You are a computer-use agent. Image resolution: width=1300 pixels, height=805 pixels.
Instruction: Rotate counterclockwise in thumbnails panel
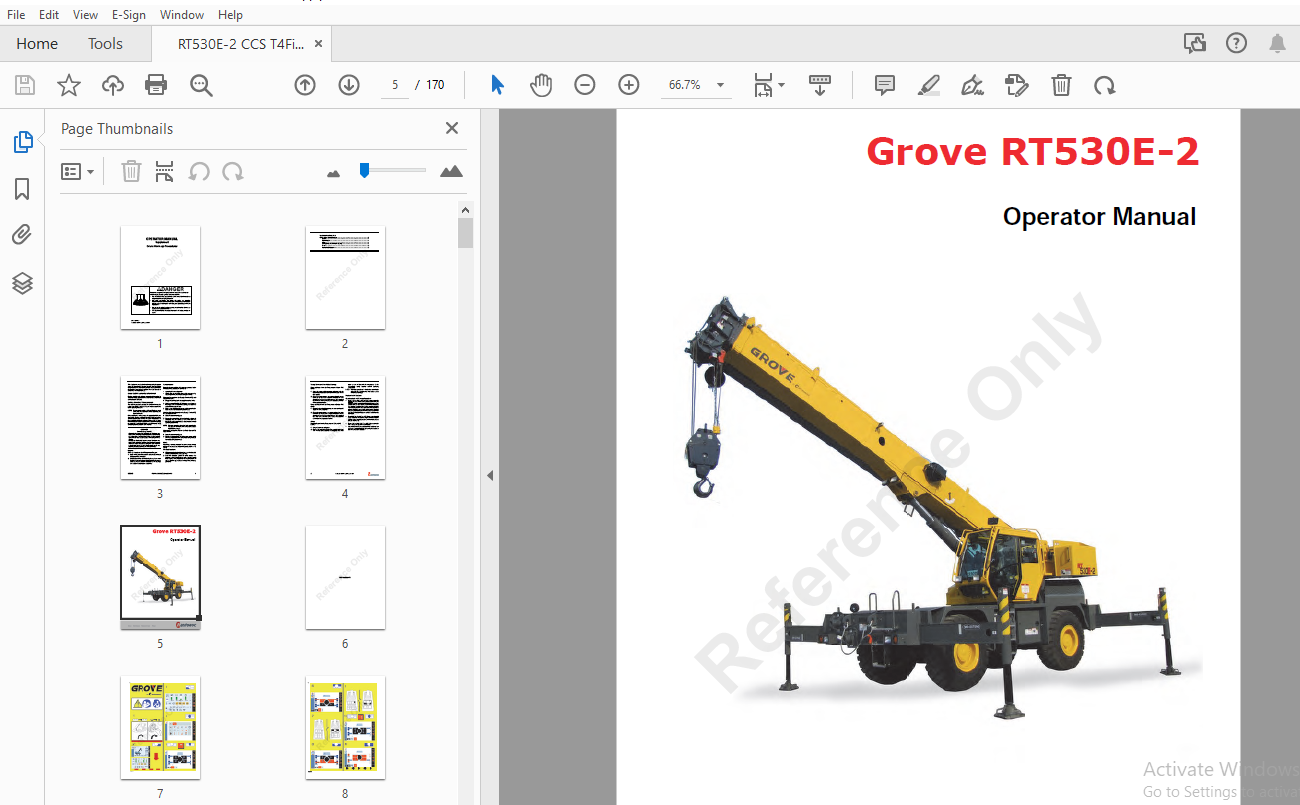pos(199,171)
